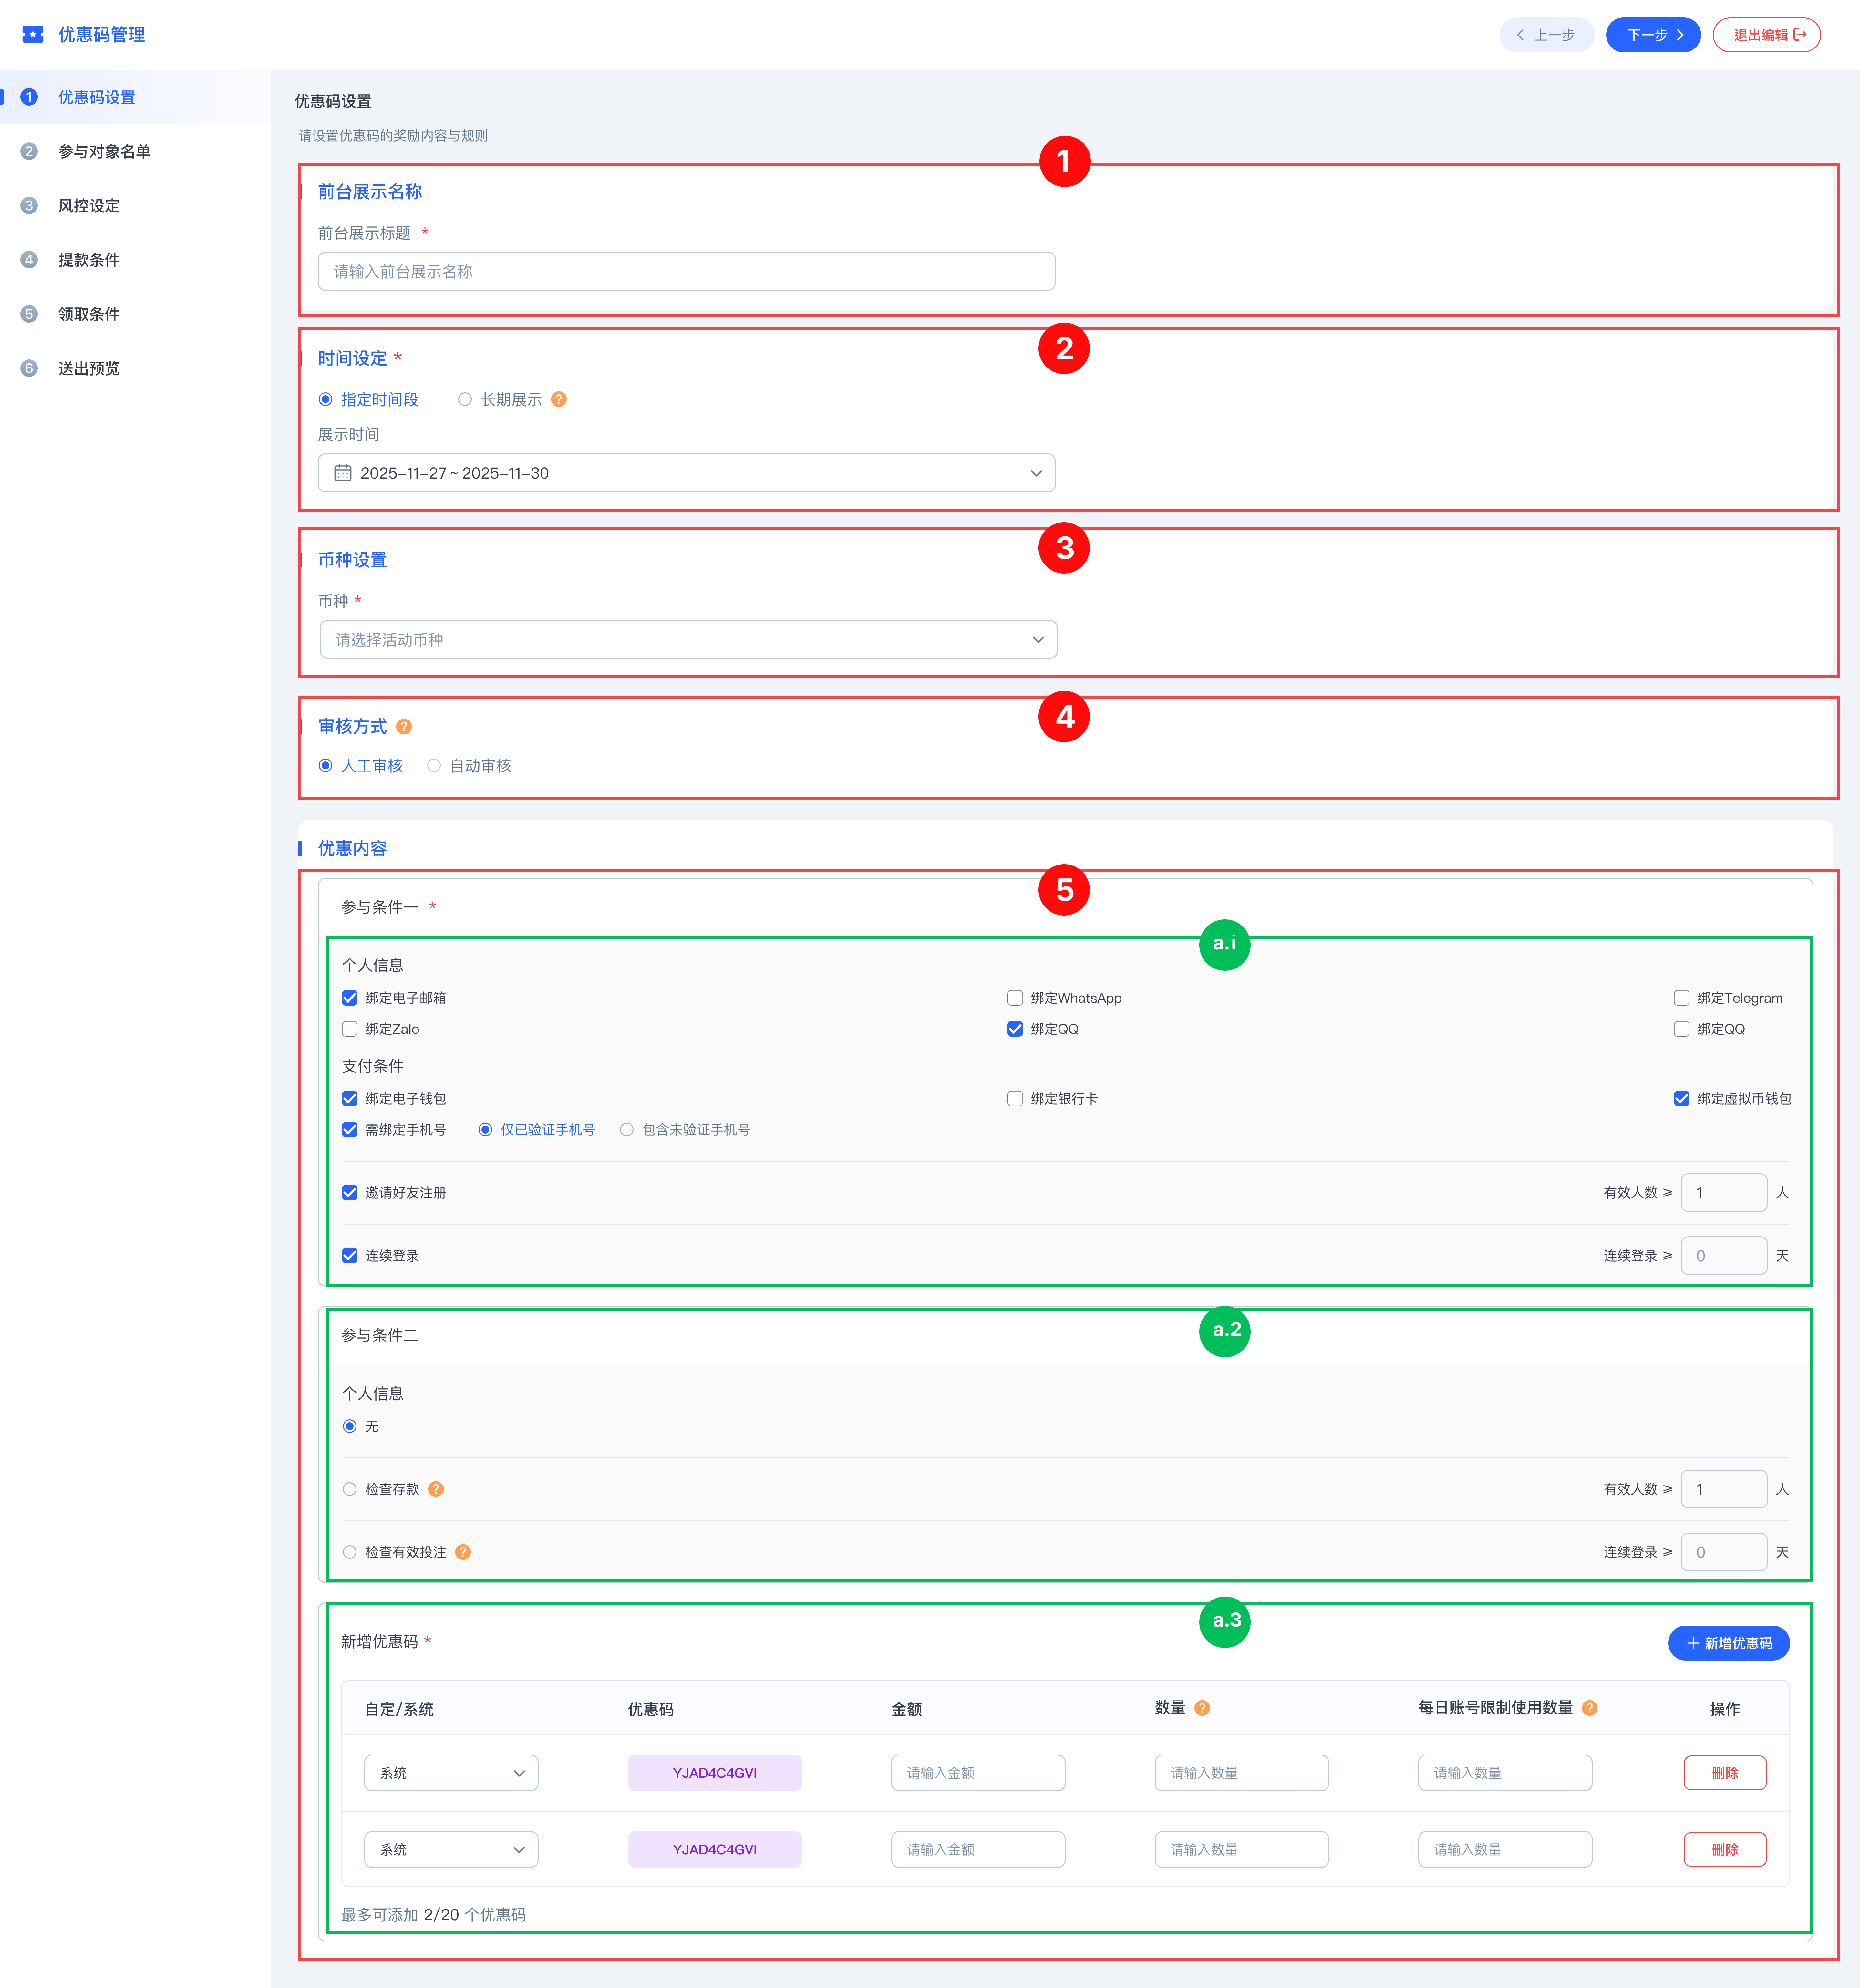Click the help icon beside the 数量 column header
1860x1988 pixels.
tap(1202, 1708)
